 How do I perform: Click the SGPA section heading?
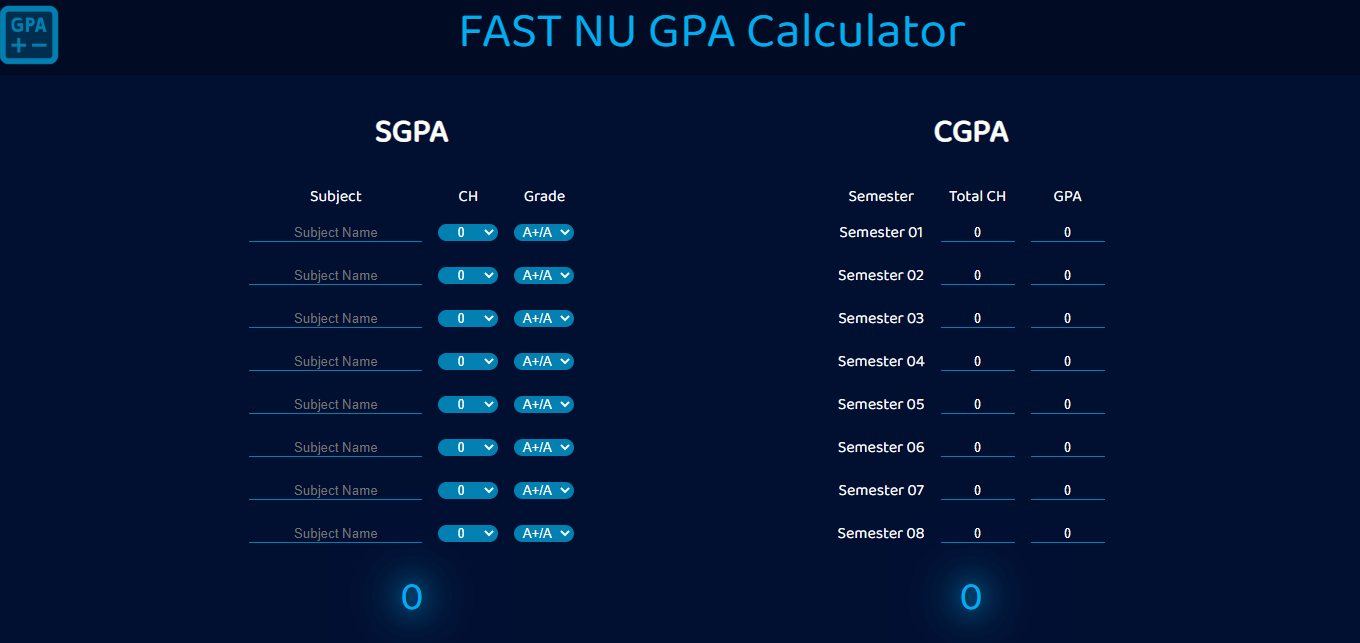[x=411, y=131]
